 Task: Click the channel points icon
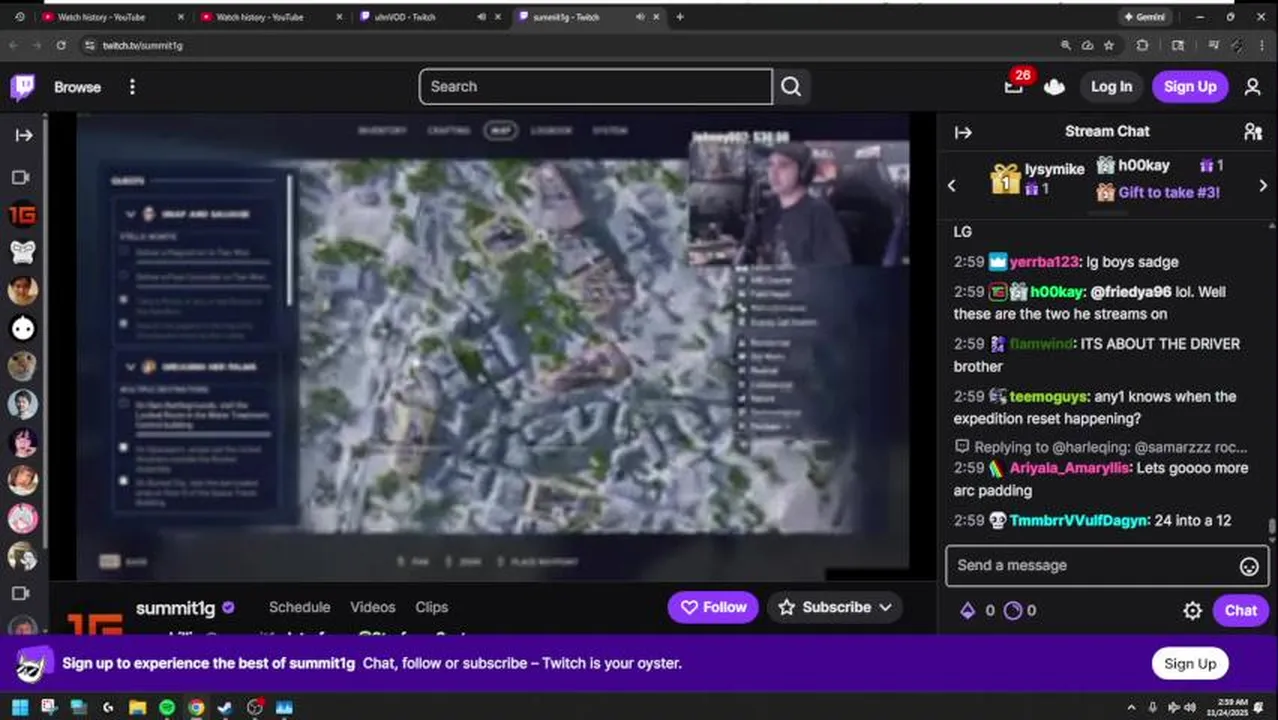(1013, 610)
